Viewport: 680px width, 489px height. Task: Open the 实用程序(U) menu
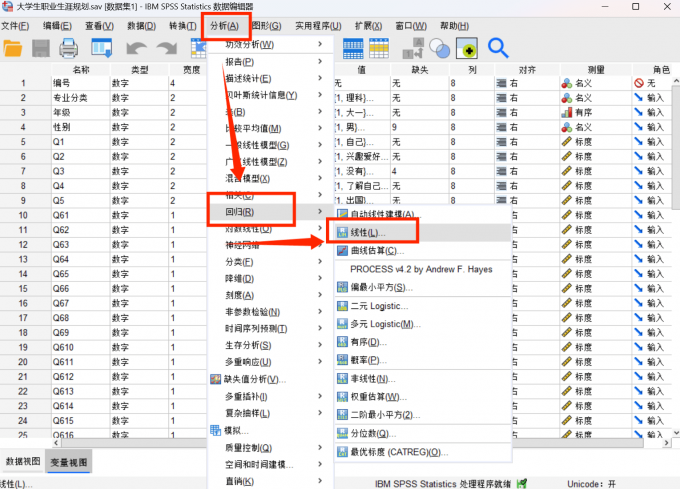(318, 26)
